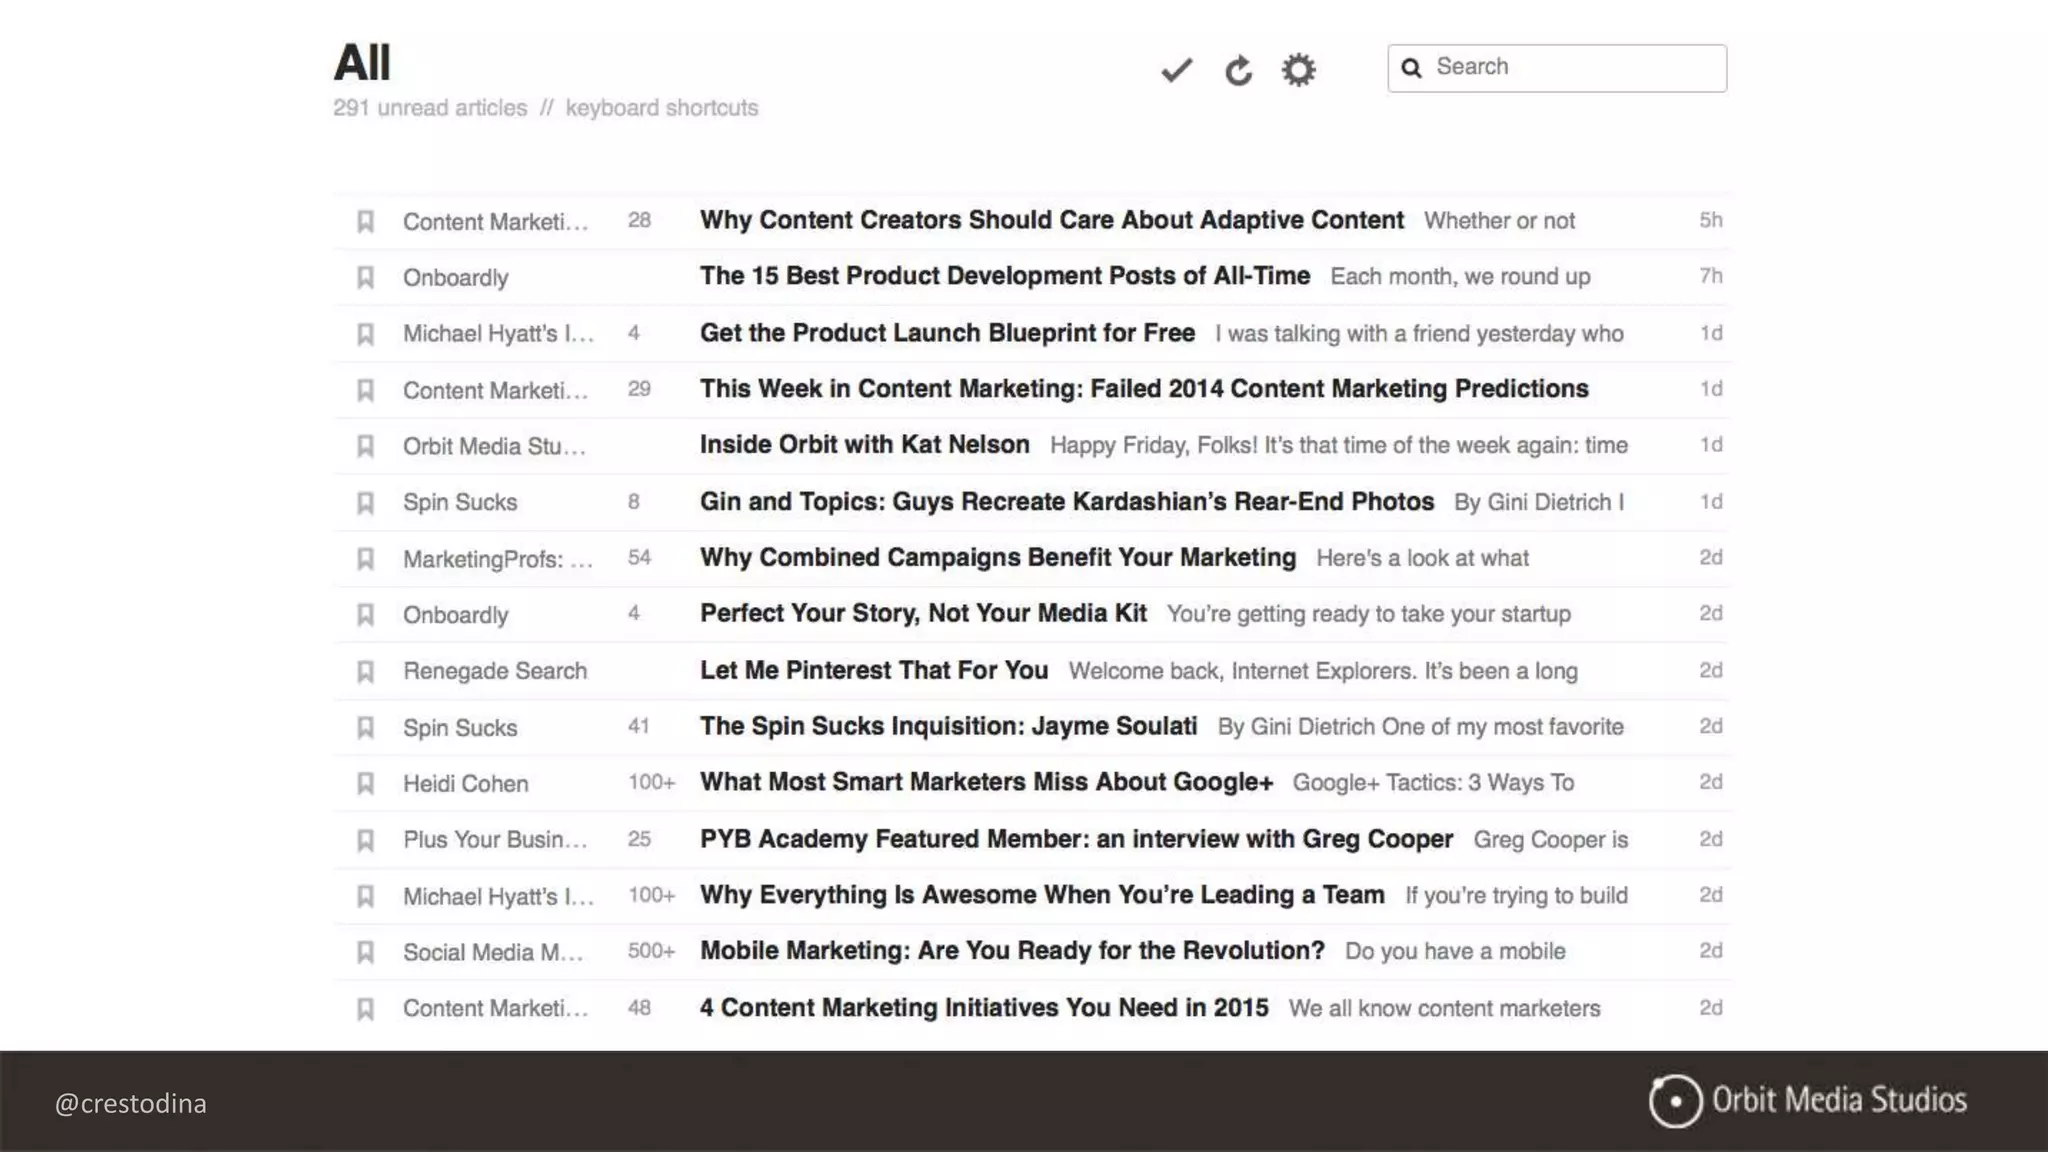Open The Spin Sucks Inquisition article

coord(947,727)
